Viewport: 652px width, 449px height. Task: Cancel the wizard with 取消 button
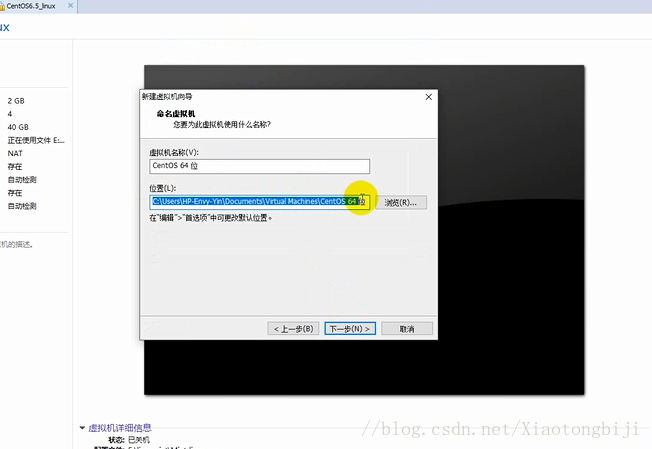click(x=407, y=328)
